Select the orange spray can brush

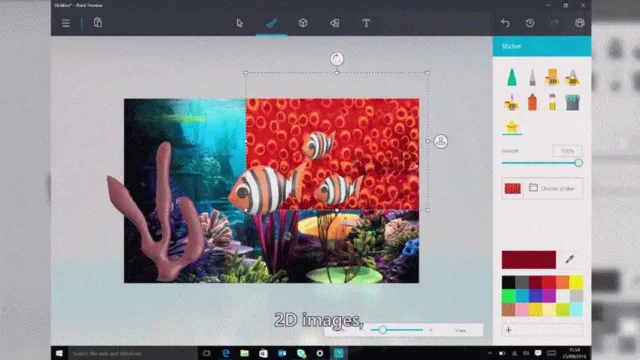[532, 102]
